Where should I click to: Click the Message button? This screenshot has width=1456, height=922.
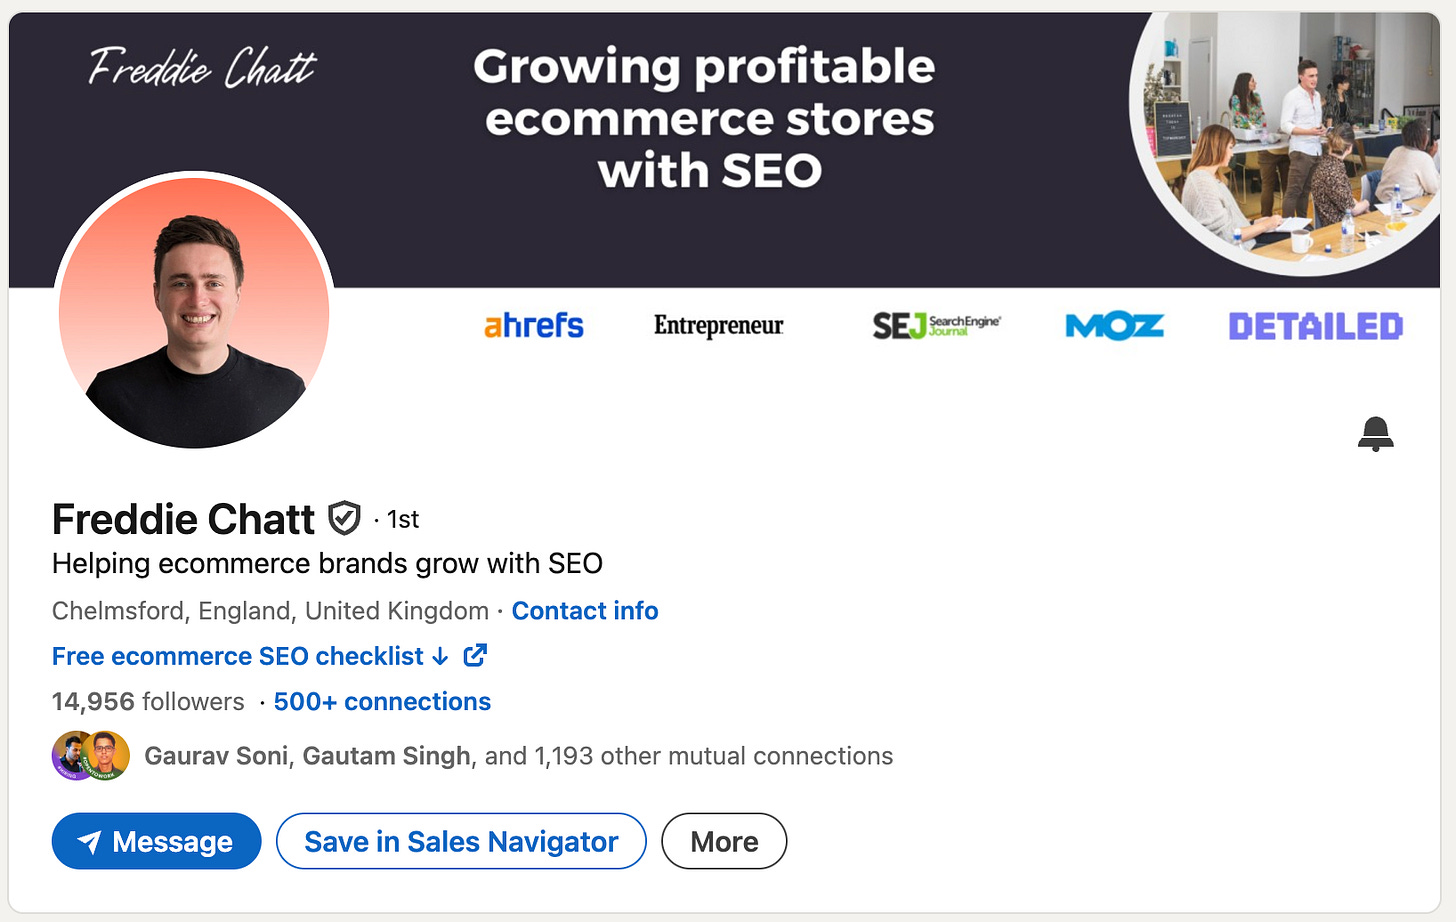156,841
